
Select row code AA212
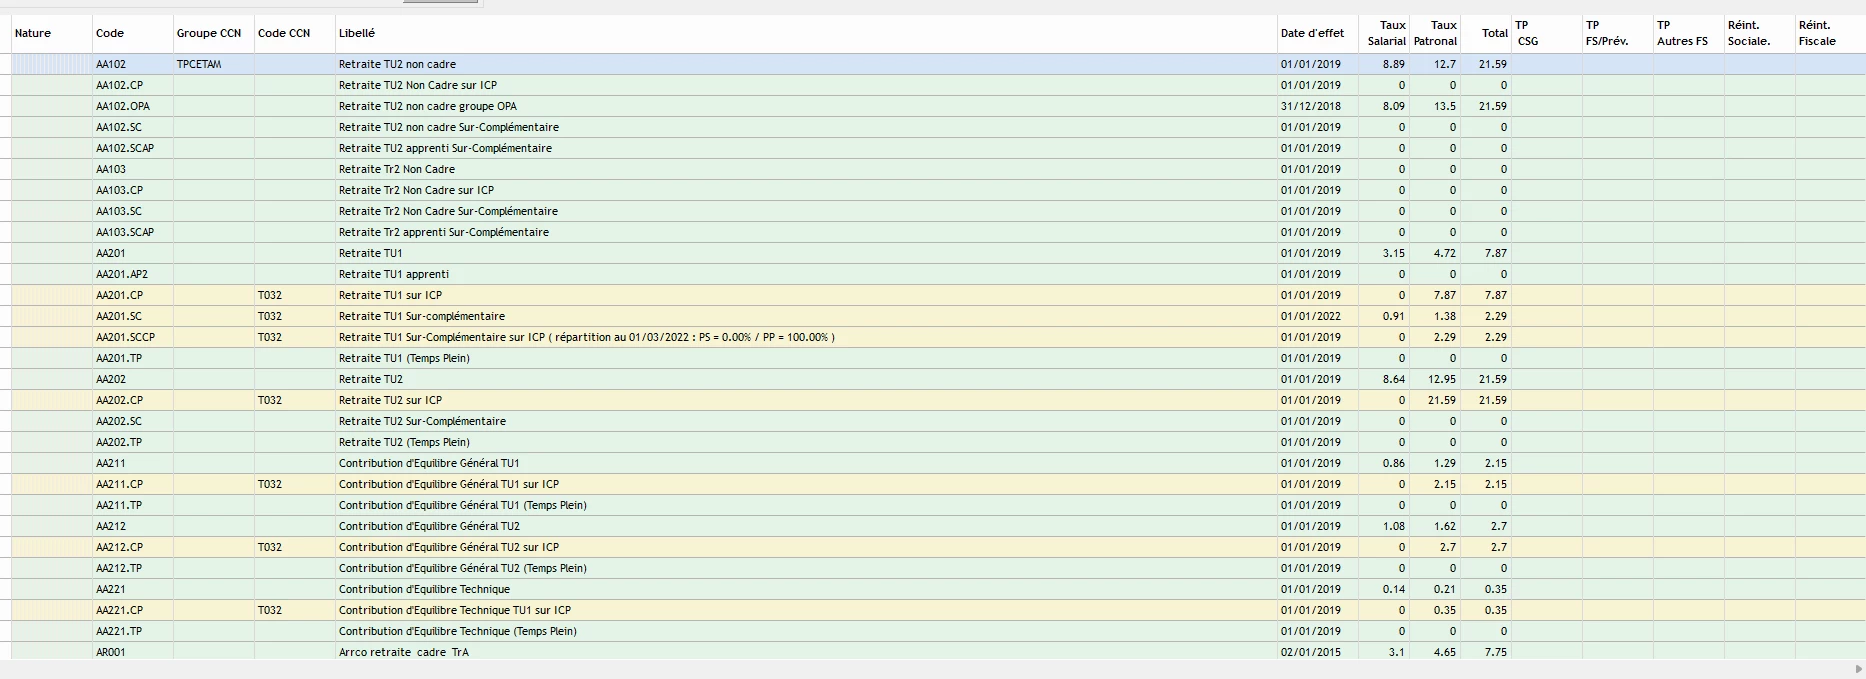pyautogui.click(x=111, y=526)
